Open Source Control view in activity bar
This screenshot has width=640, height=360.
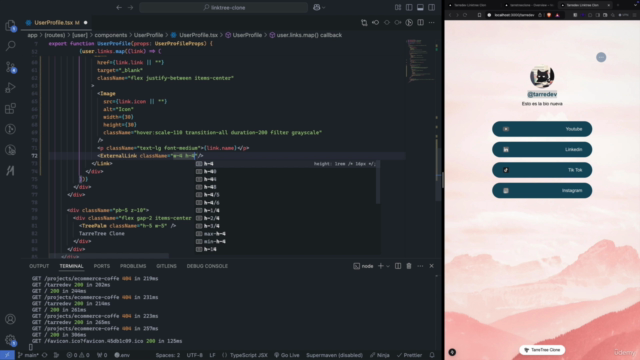[11, 67]
